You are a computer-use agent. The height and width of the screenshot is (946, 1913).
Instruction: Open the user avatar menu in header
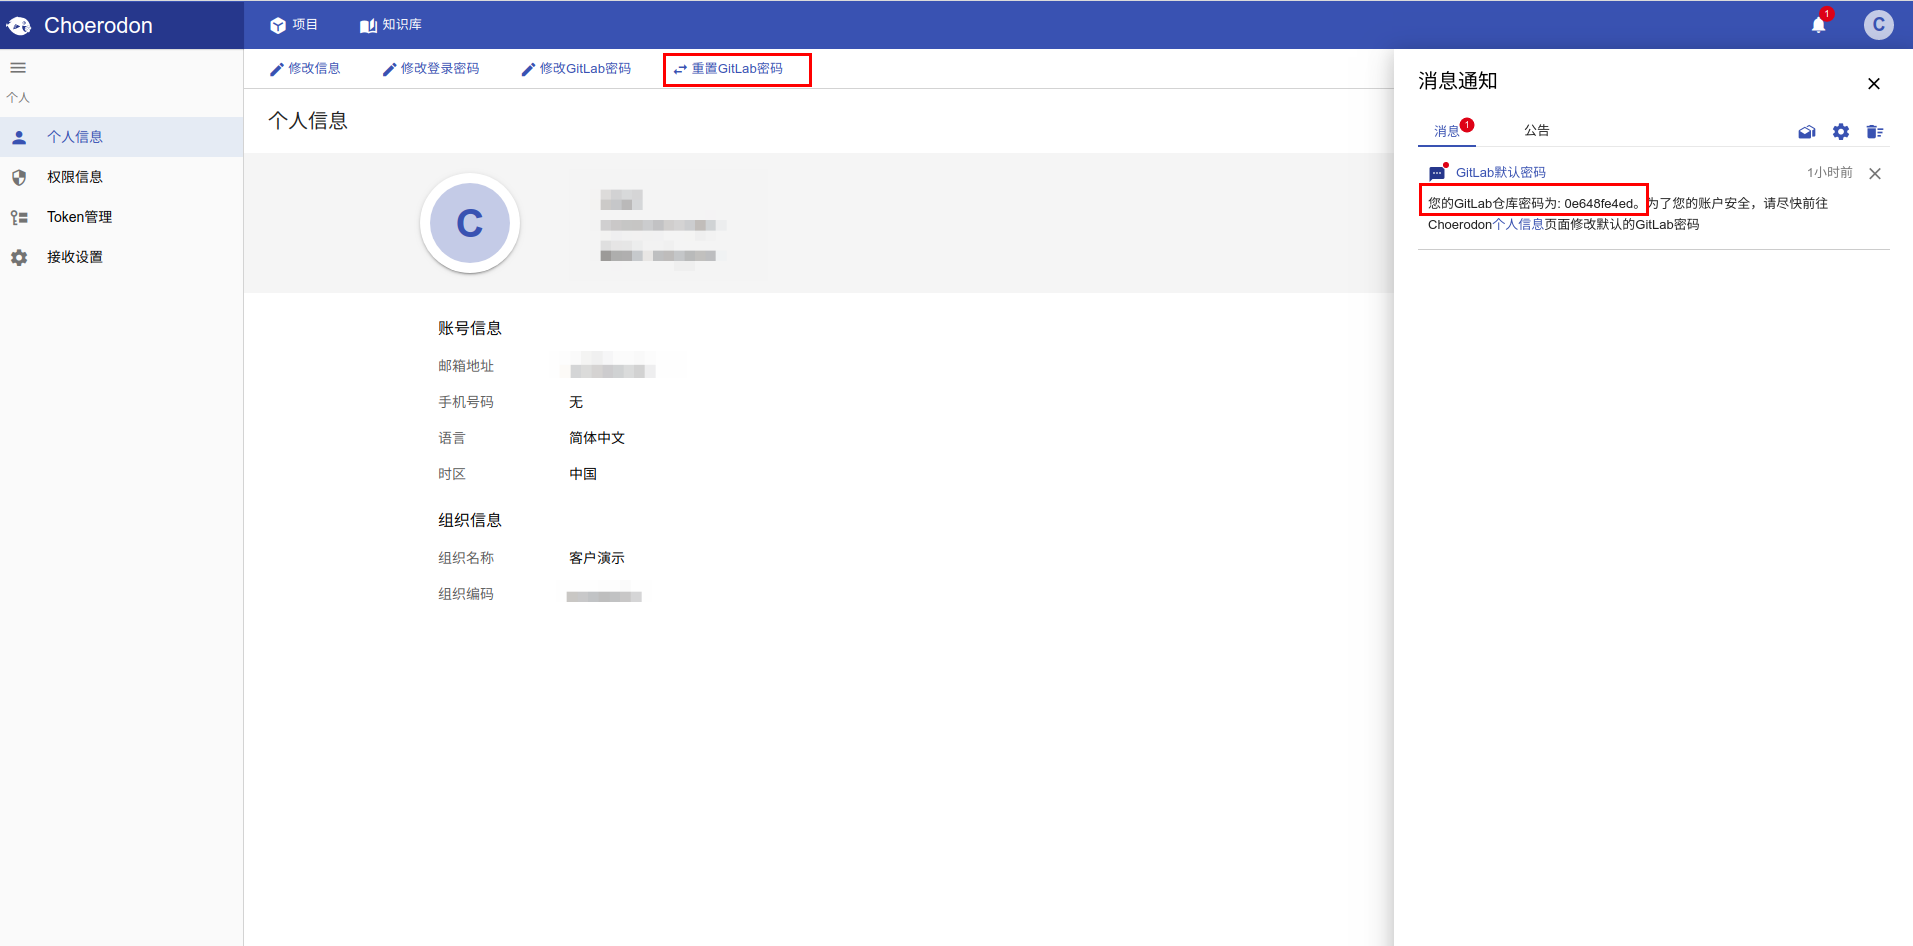(x=1878, y=25)
